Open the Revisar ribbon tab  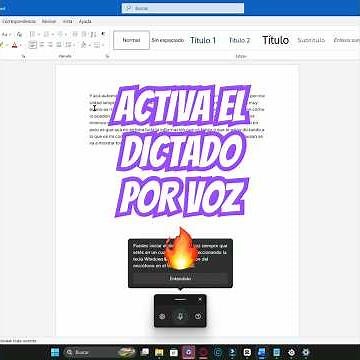49,21
